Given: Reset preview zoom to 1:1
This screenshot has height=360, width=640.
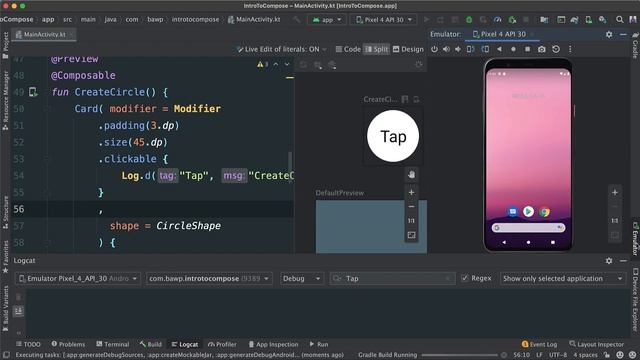Looking at the screenshot, I should click(411, 221).
